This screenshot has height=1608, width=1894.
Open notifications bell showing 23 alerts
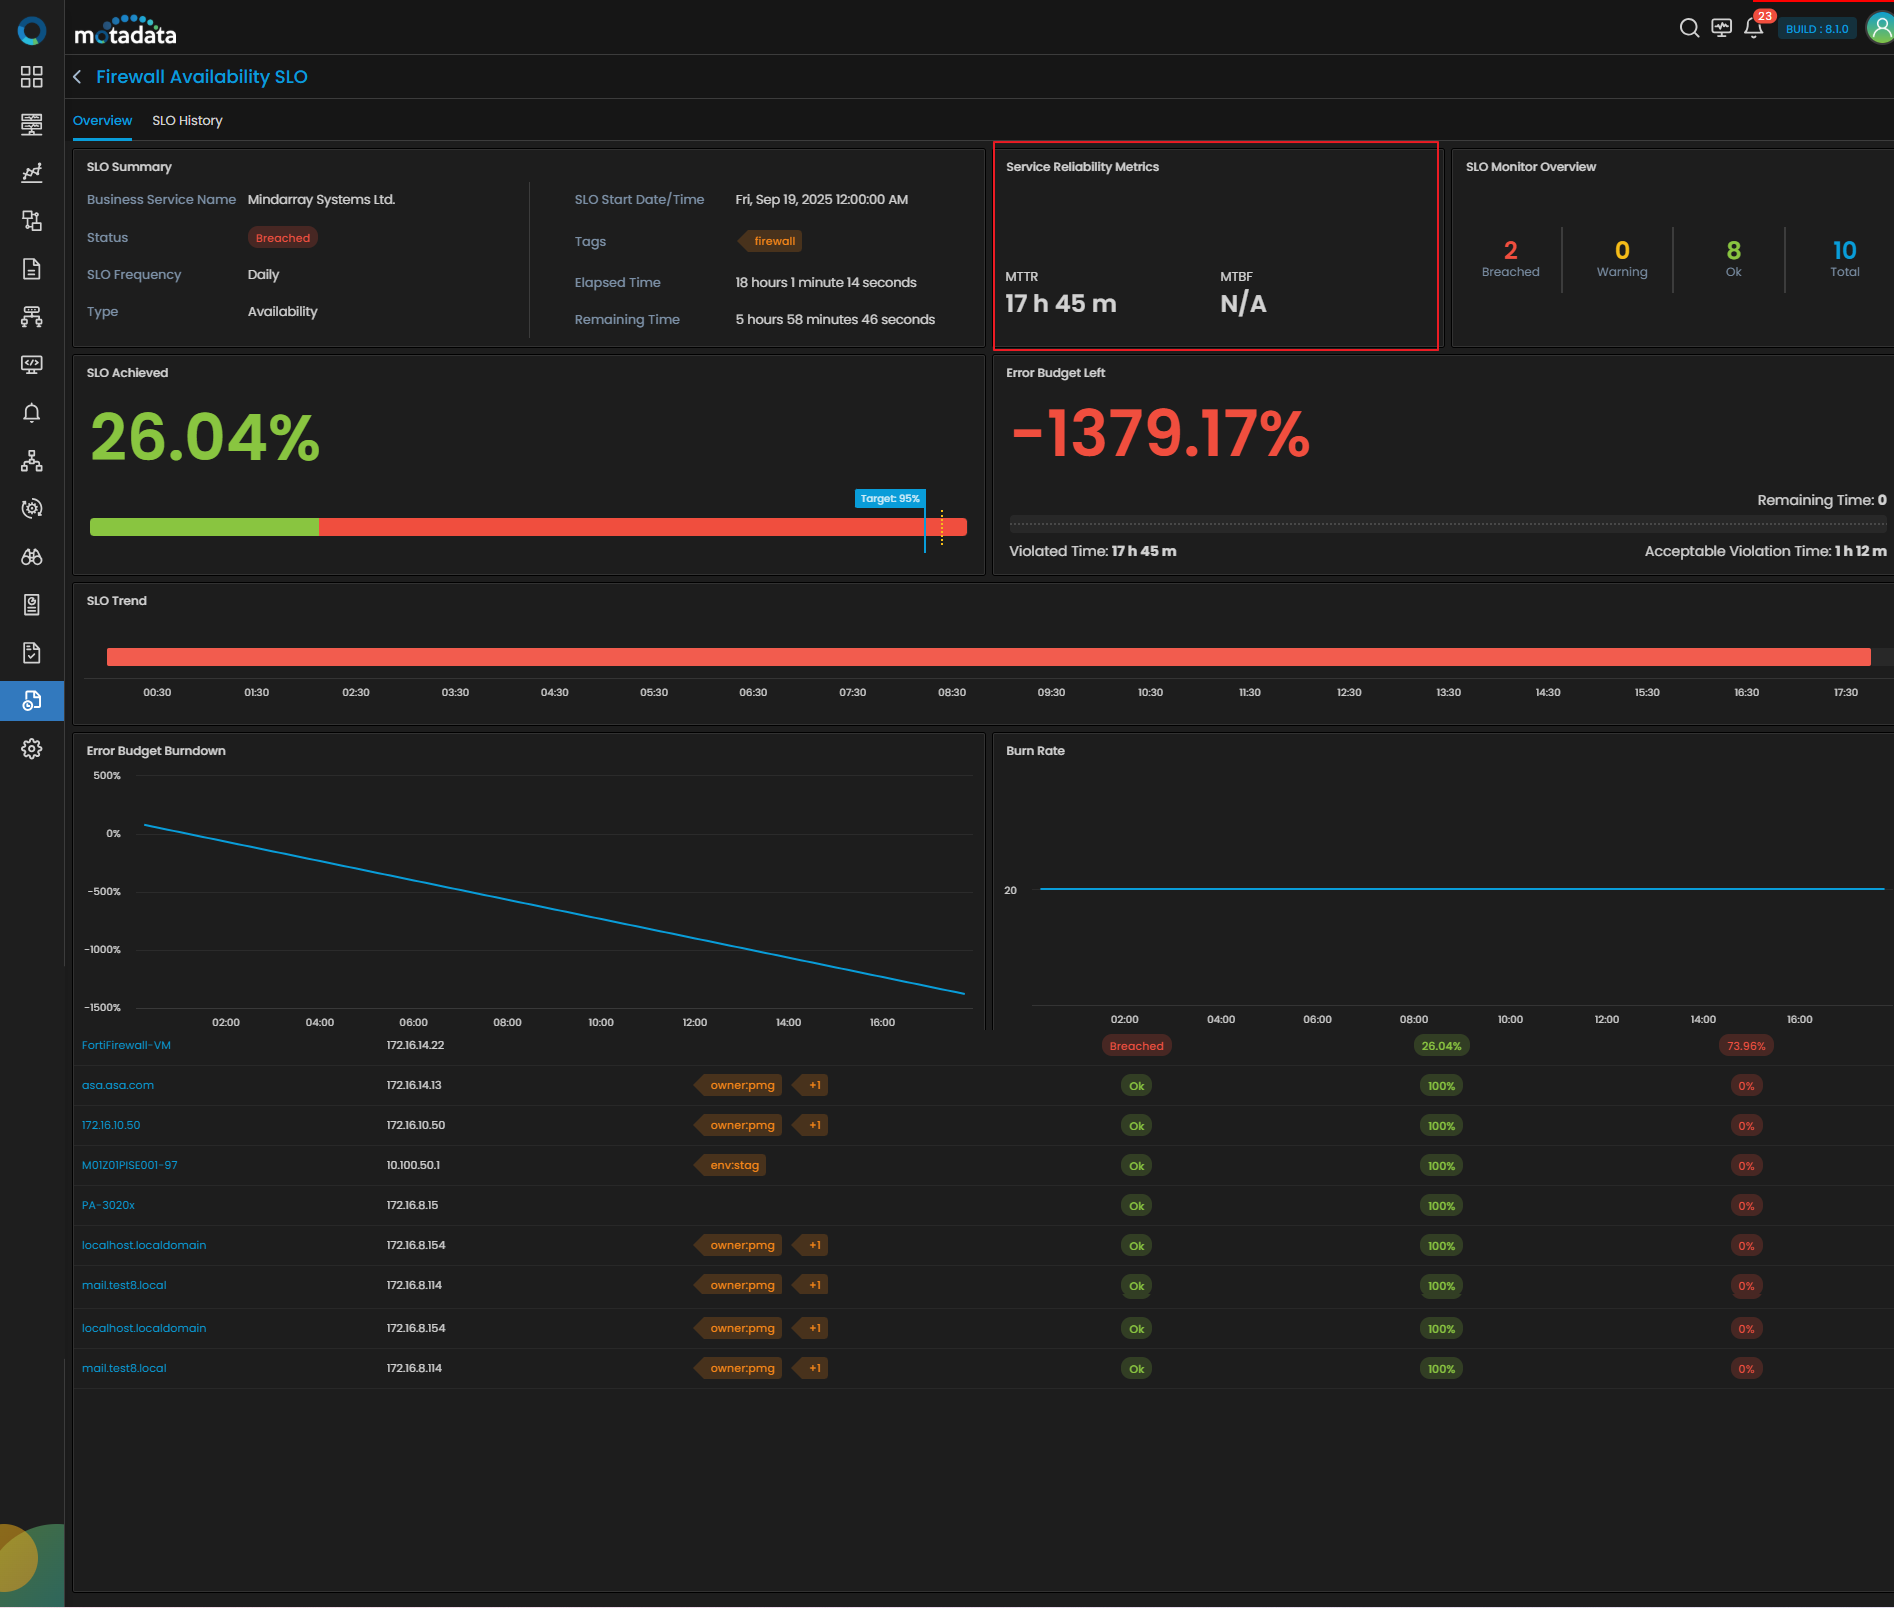[1753, 28]
